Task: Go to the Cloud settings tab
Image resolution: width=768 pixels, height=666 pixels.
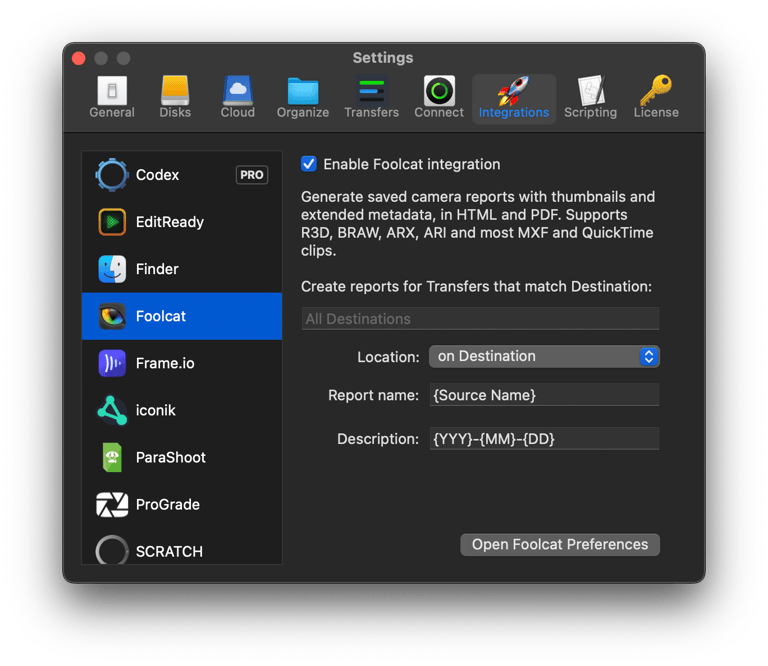Action: (x=237, y=98)
